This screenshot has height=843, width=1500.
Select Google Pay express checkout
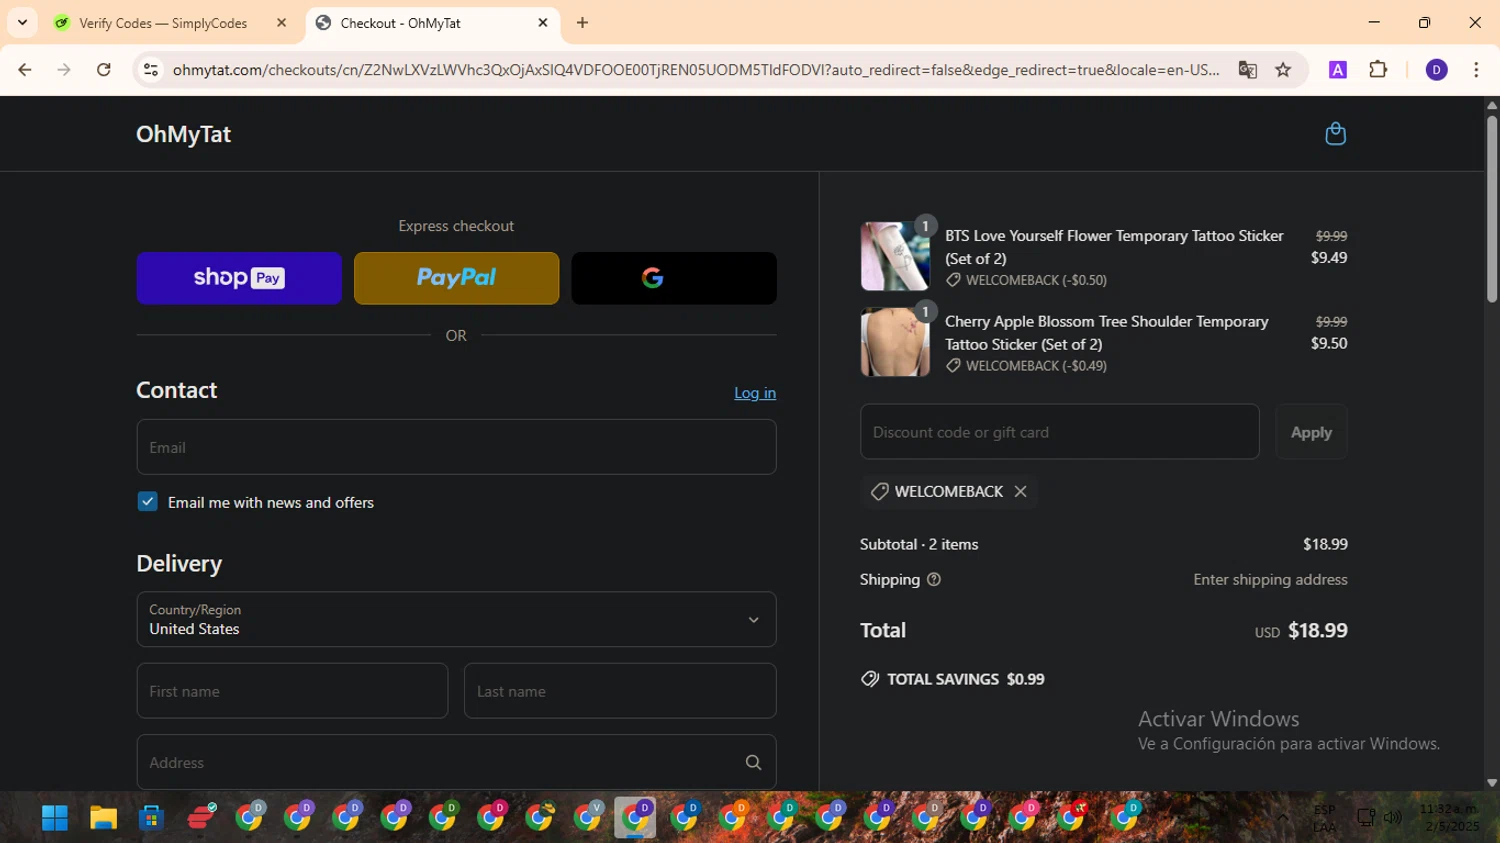point(674,278)
